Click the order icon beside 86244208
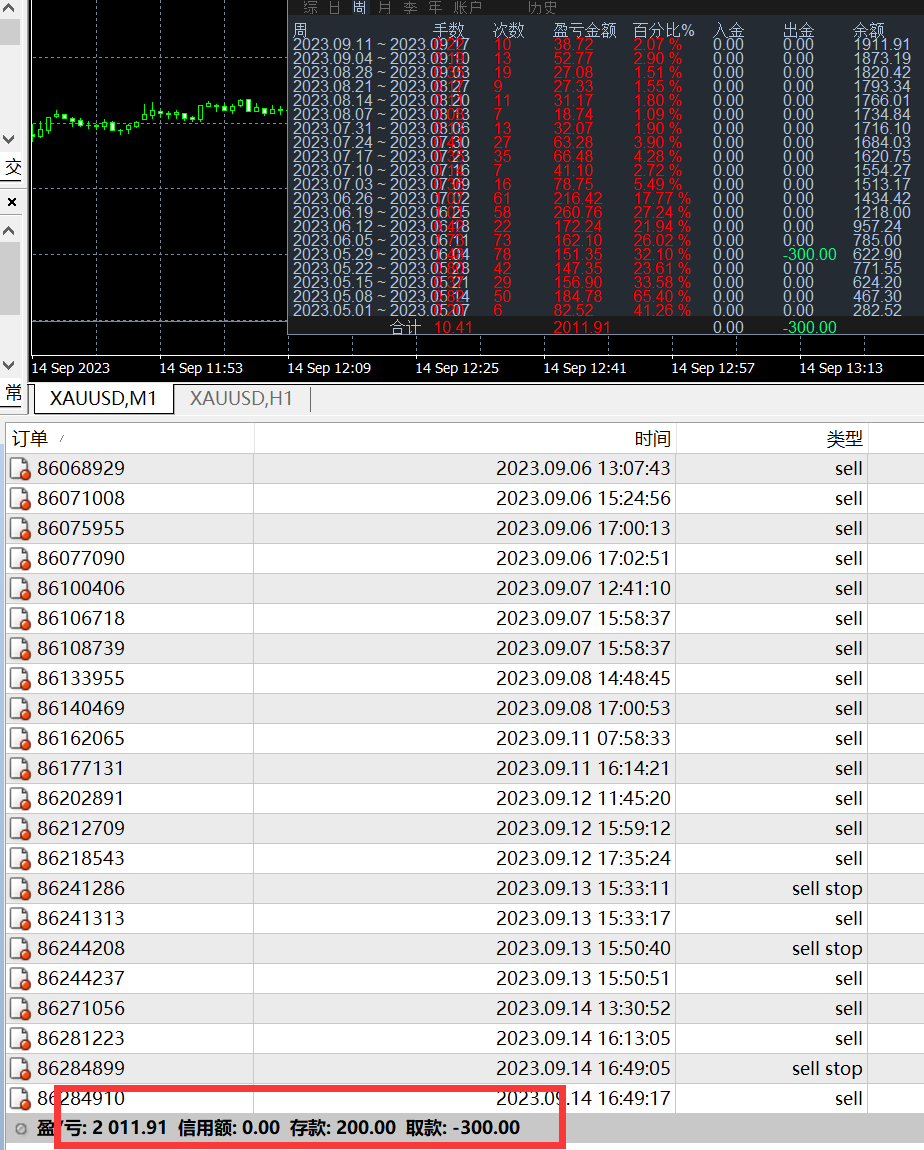924x1150 pixels. pos(20,950)
